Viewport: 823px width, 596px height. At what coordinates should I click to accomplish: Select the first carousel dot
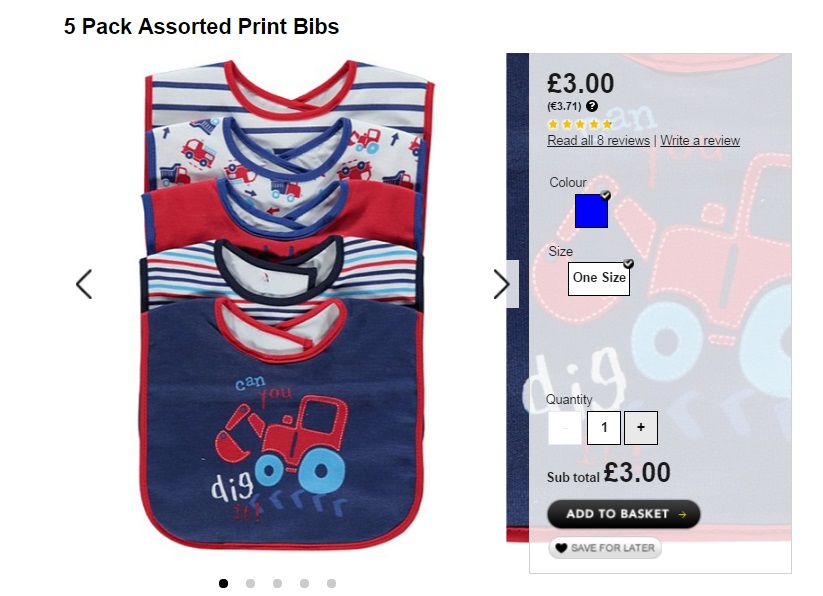click(x=224, y=583)
